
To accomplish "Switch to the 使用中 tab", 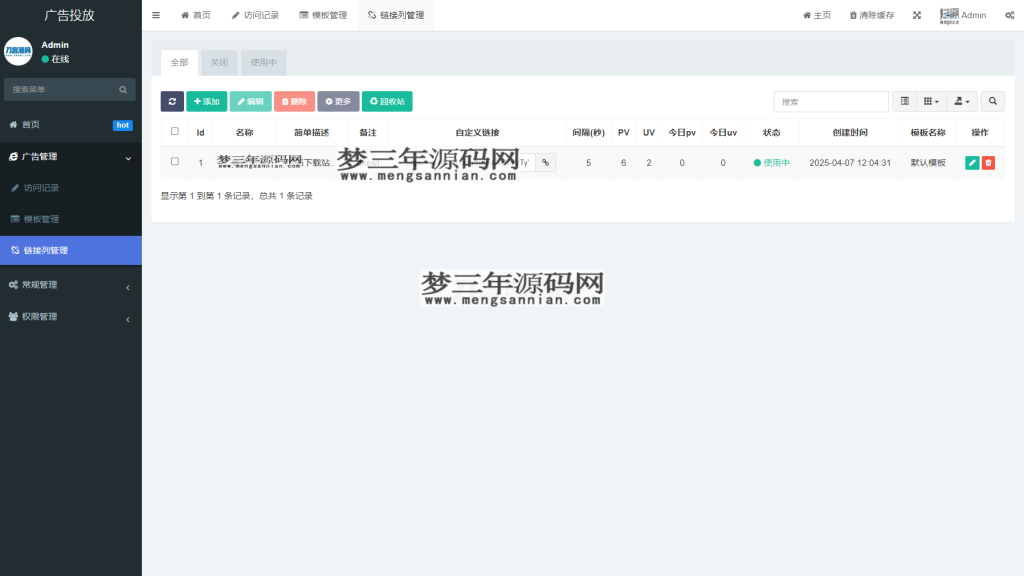I will tap(263, 62).
